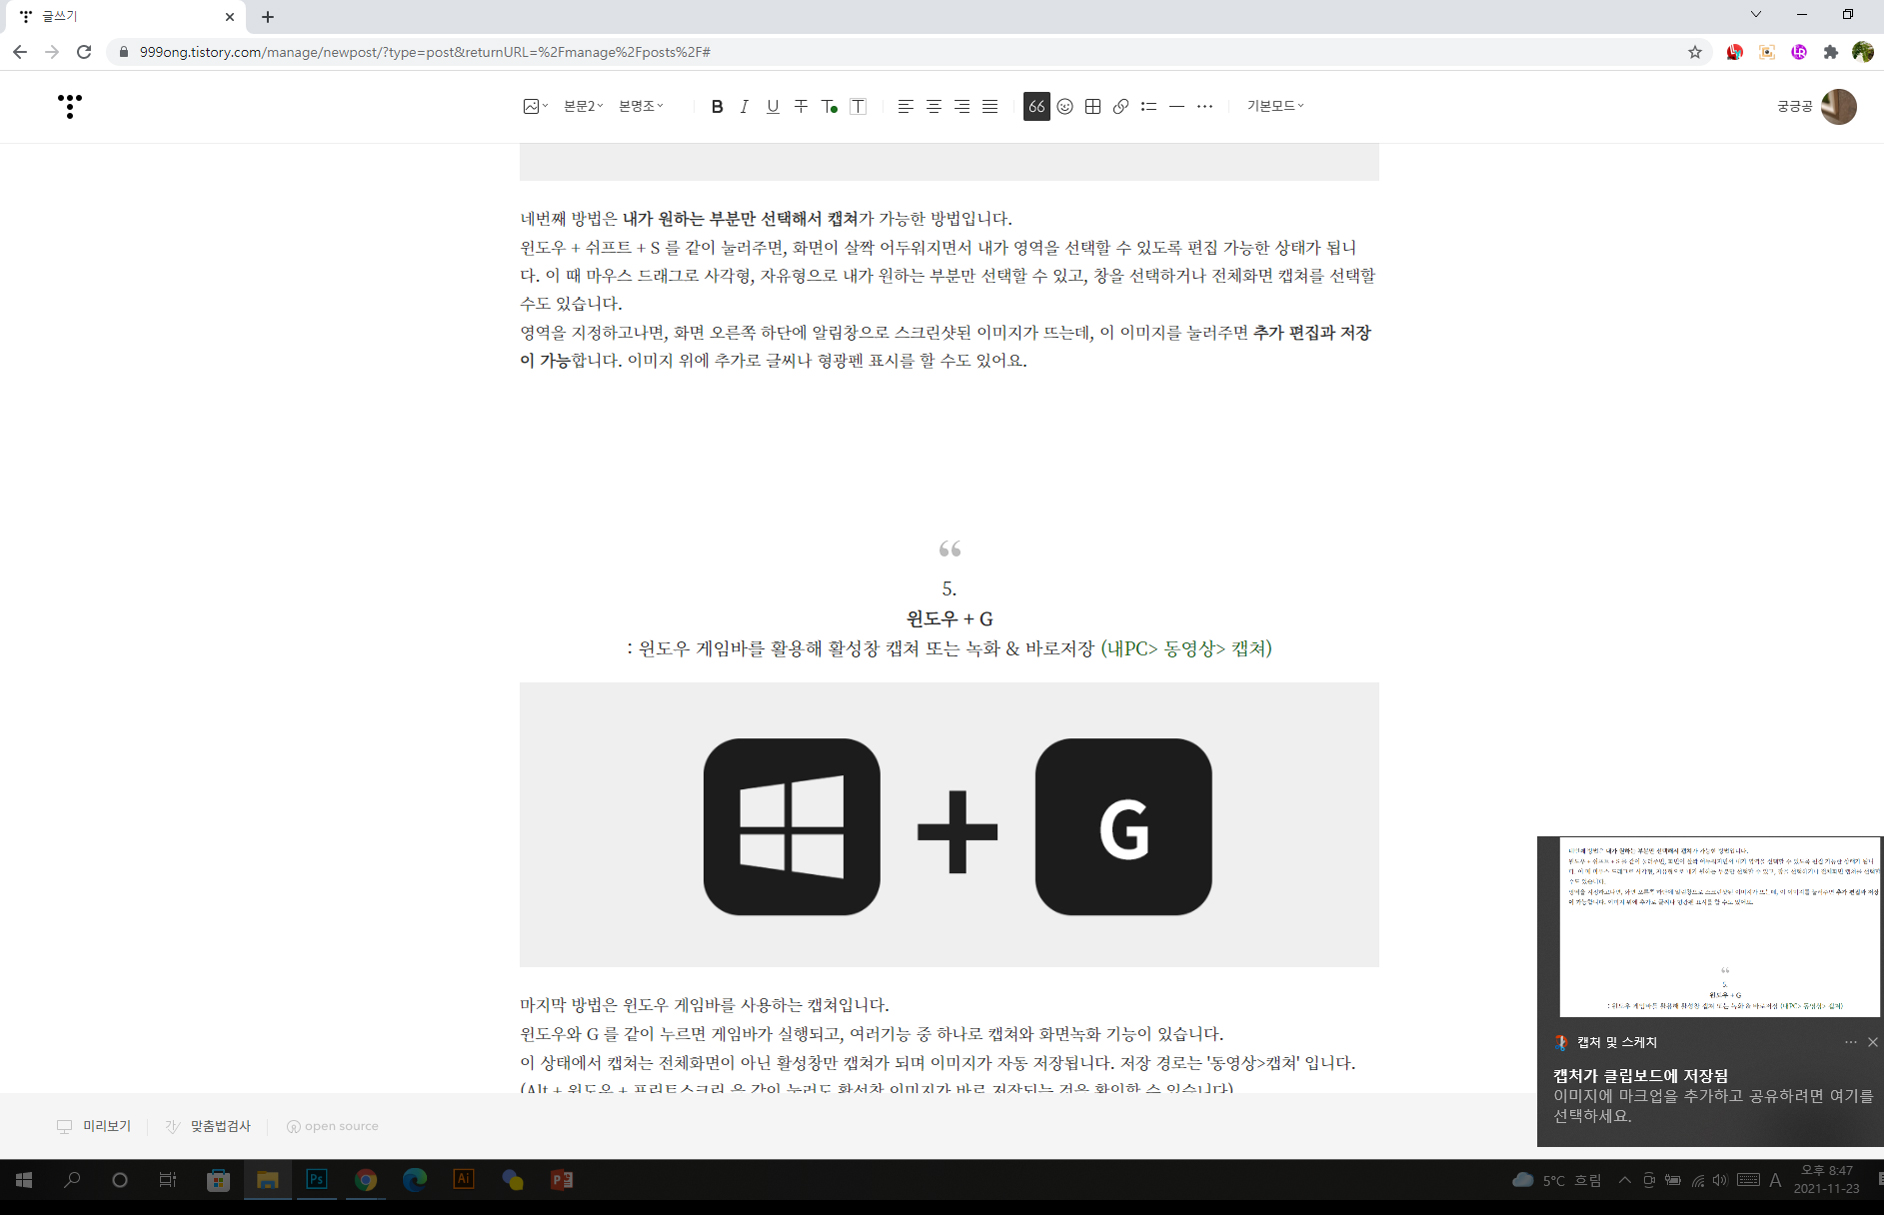This screenshot has height=1215, width=1884.
Task: Open image attach dropdown
Action: point(535,106)
